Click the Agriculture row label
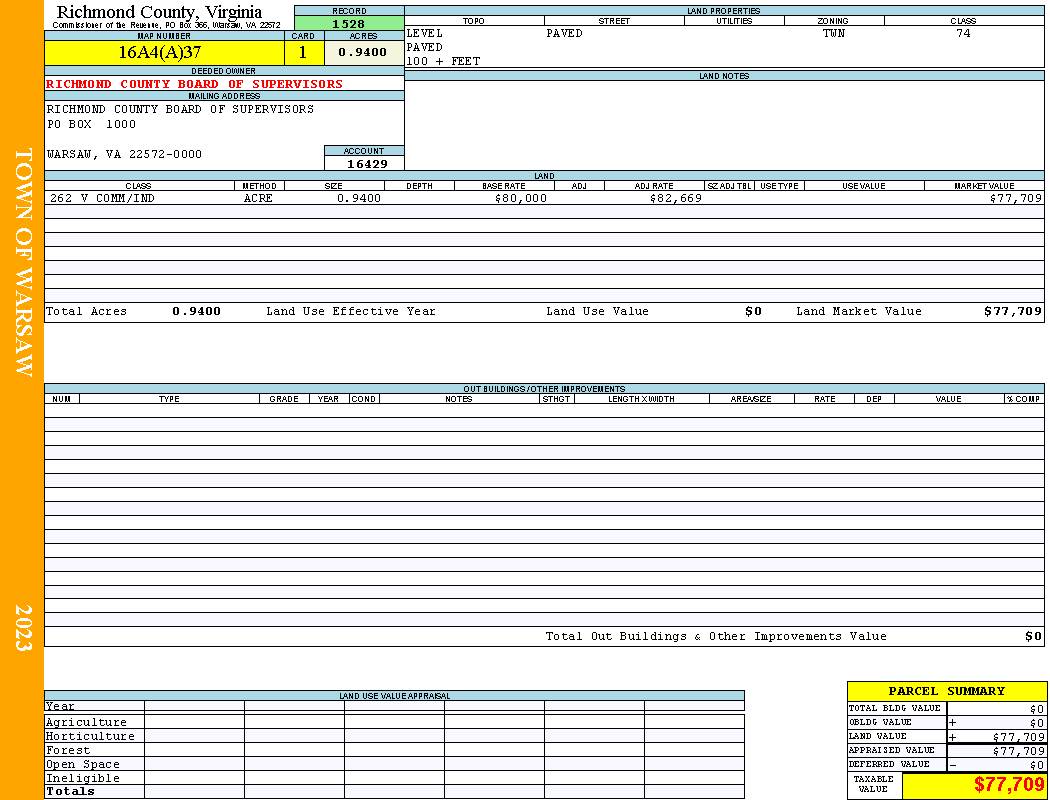The height and width of the screenshot is (800, 1050). tap(86, 722)
